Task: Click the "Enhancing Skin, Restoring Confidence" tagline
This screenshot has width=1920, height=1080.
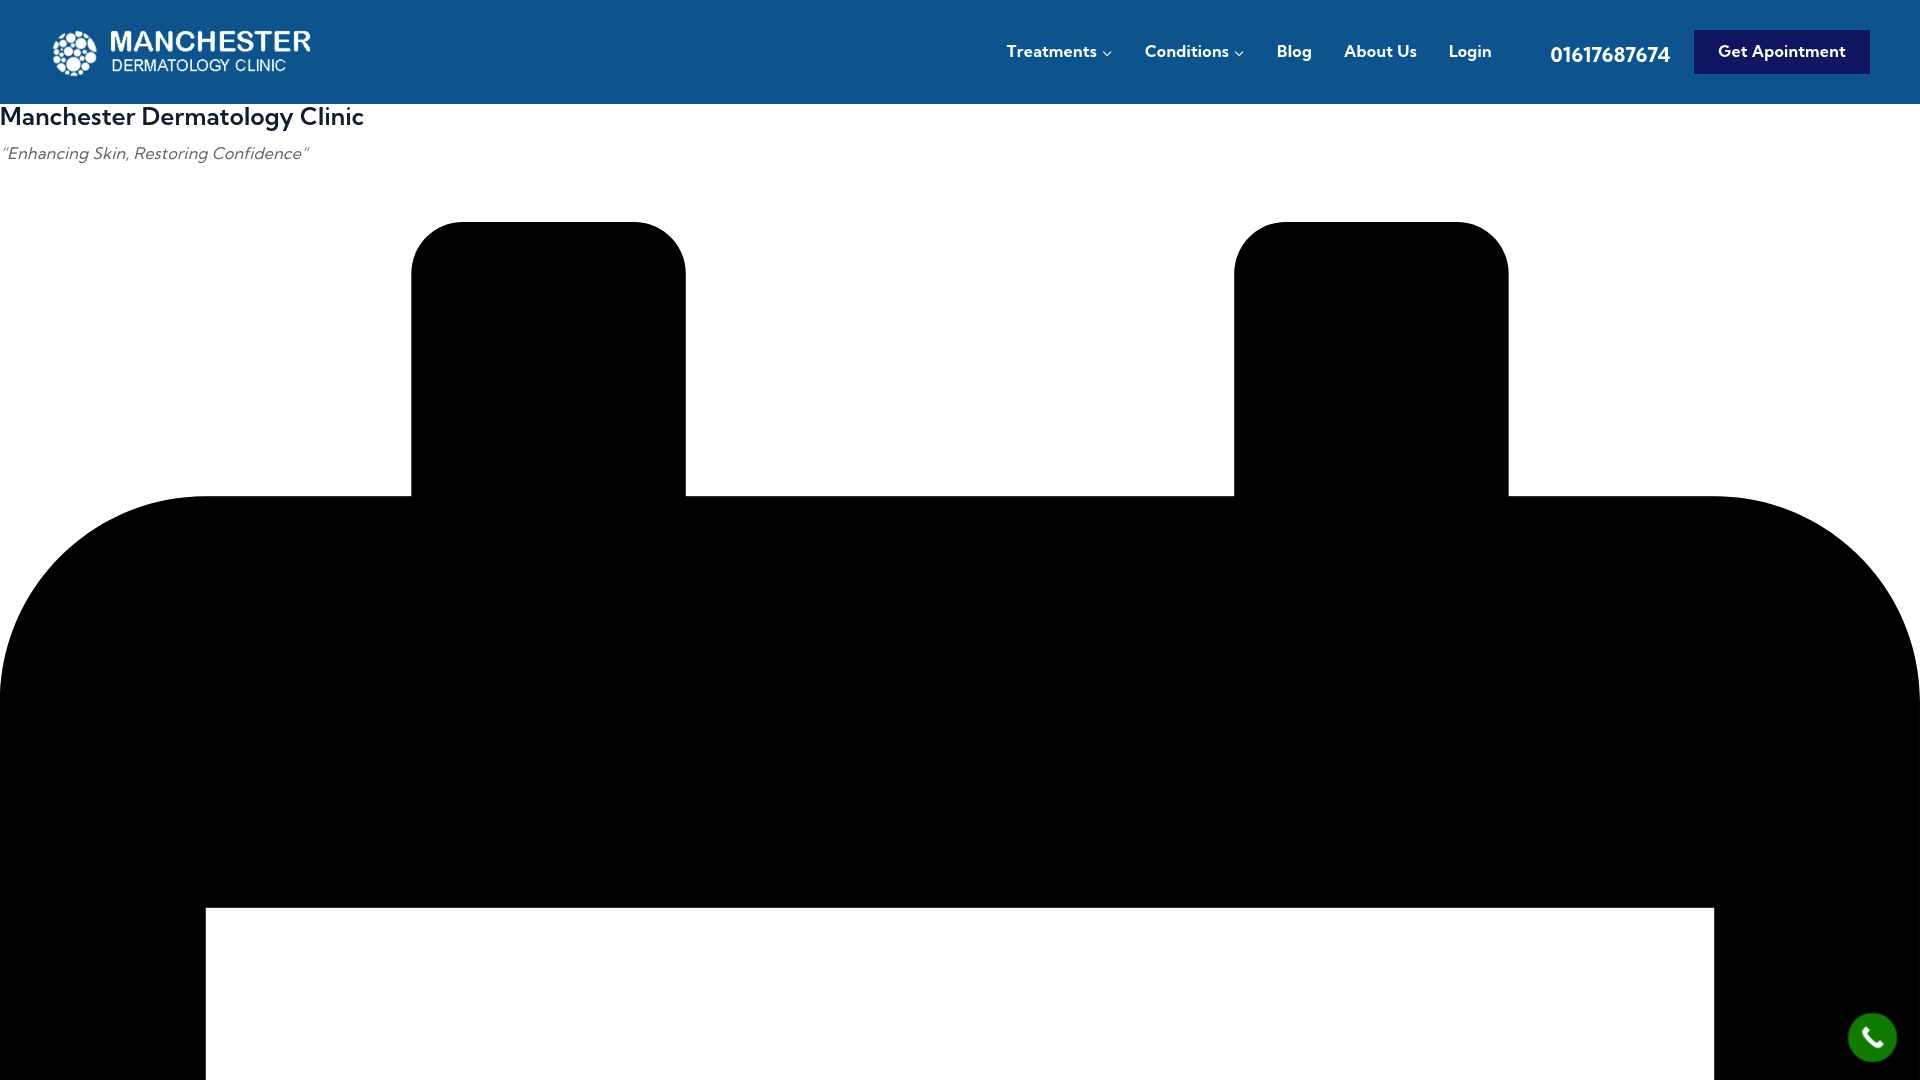Action: point(155,154)
